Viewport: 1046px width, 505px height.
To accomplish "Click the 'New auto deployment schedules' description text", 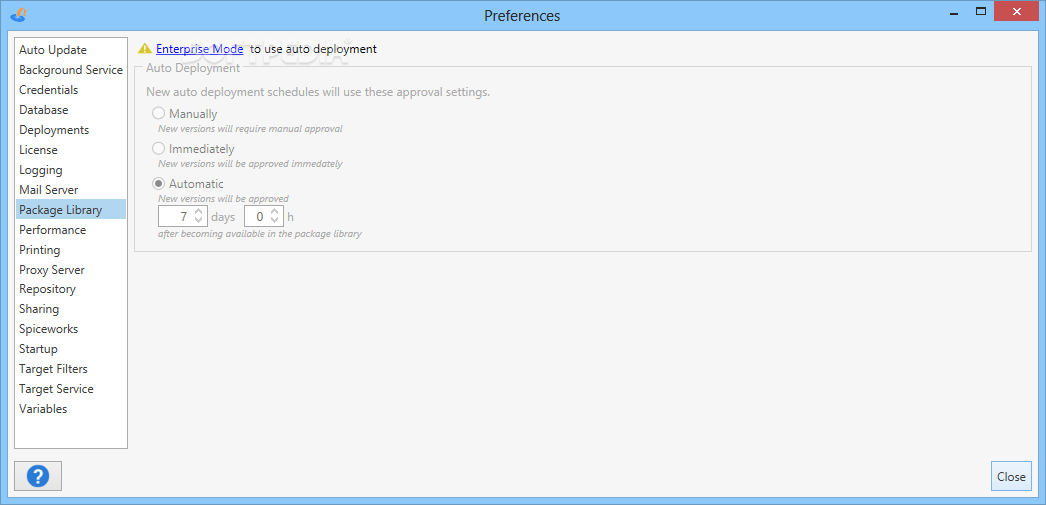I will 318,92.
